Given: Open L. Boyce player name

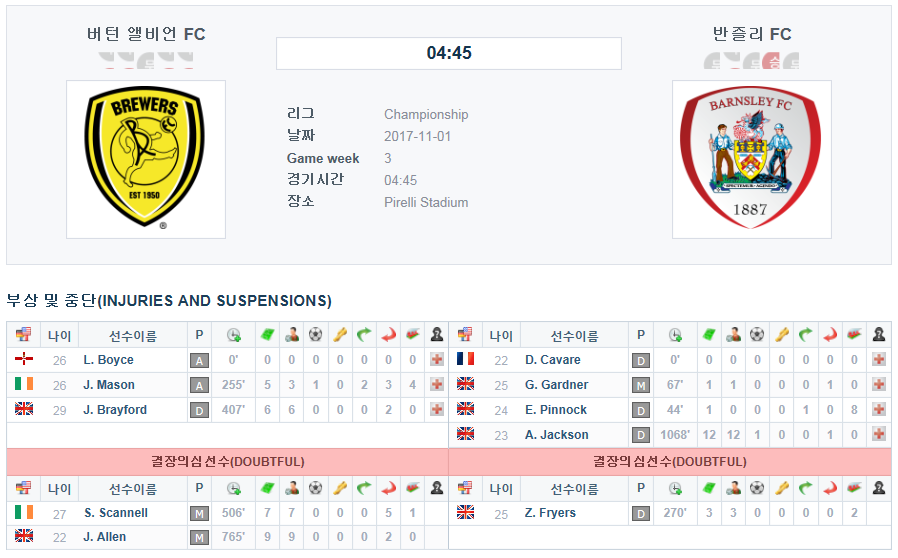Looking at the screenshot, I should (x=109, y=360).
